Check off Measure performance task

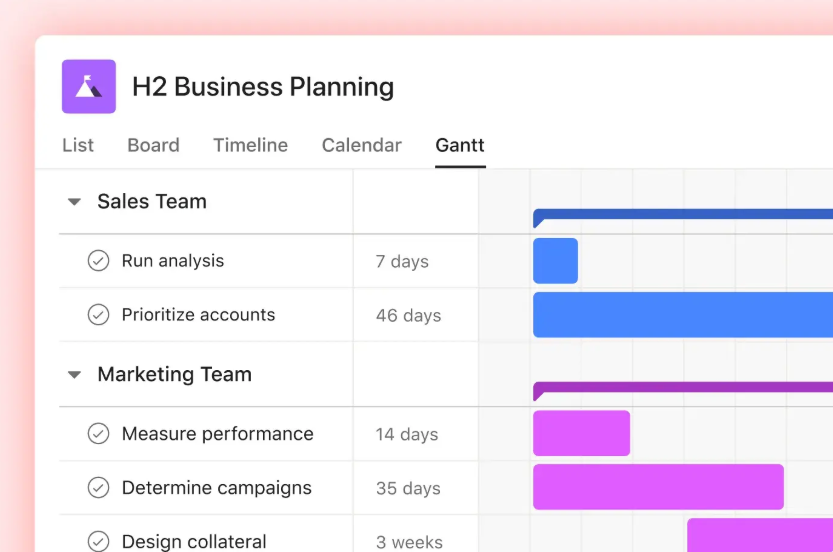[x=98, y=434]
